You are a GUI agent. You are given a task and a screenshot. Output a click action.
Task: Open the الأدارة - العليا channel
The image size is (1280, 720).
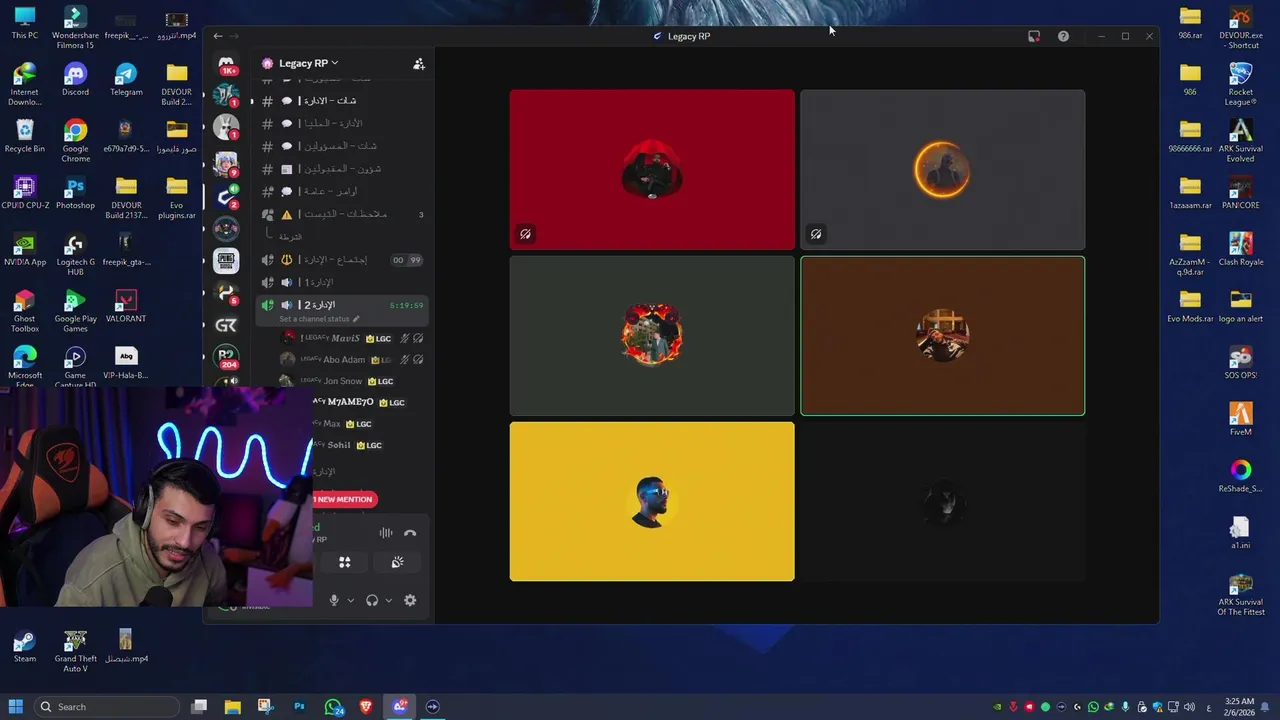[342, 123]
